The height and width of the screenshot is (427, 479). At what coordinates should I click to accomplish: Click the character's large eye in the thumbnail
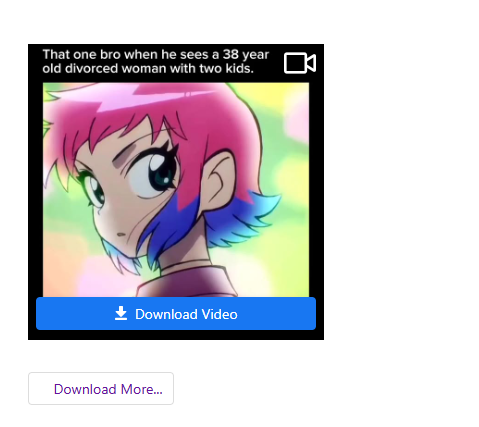pyautogui.click(x=157, y=172)
